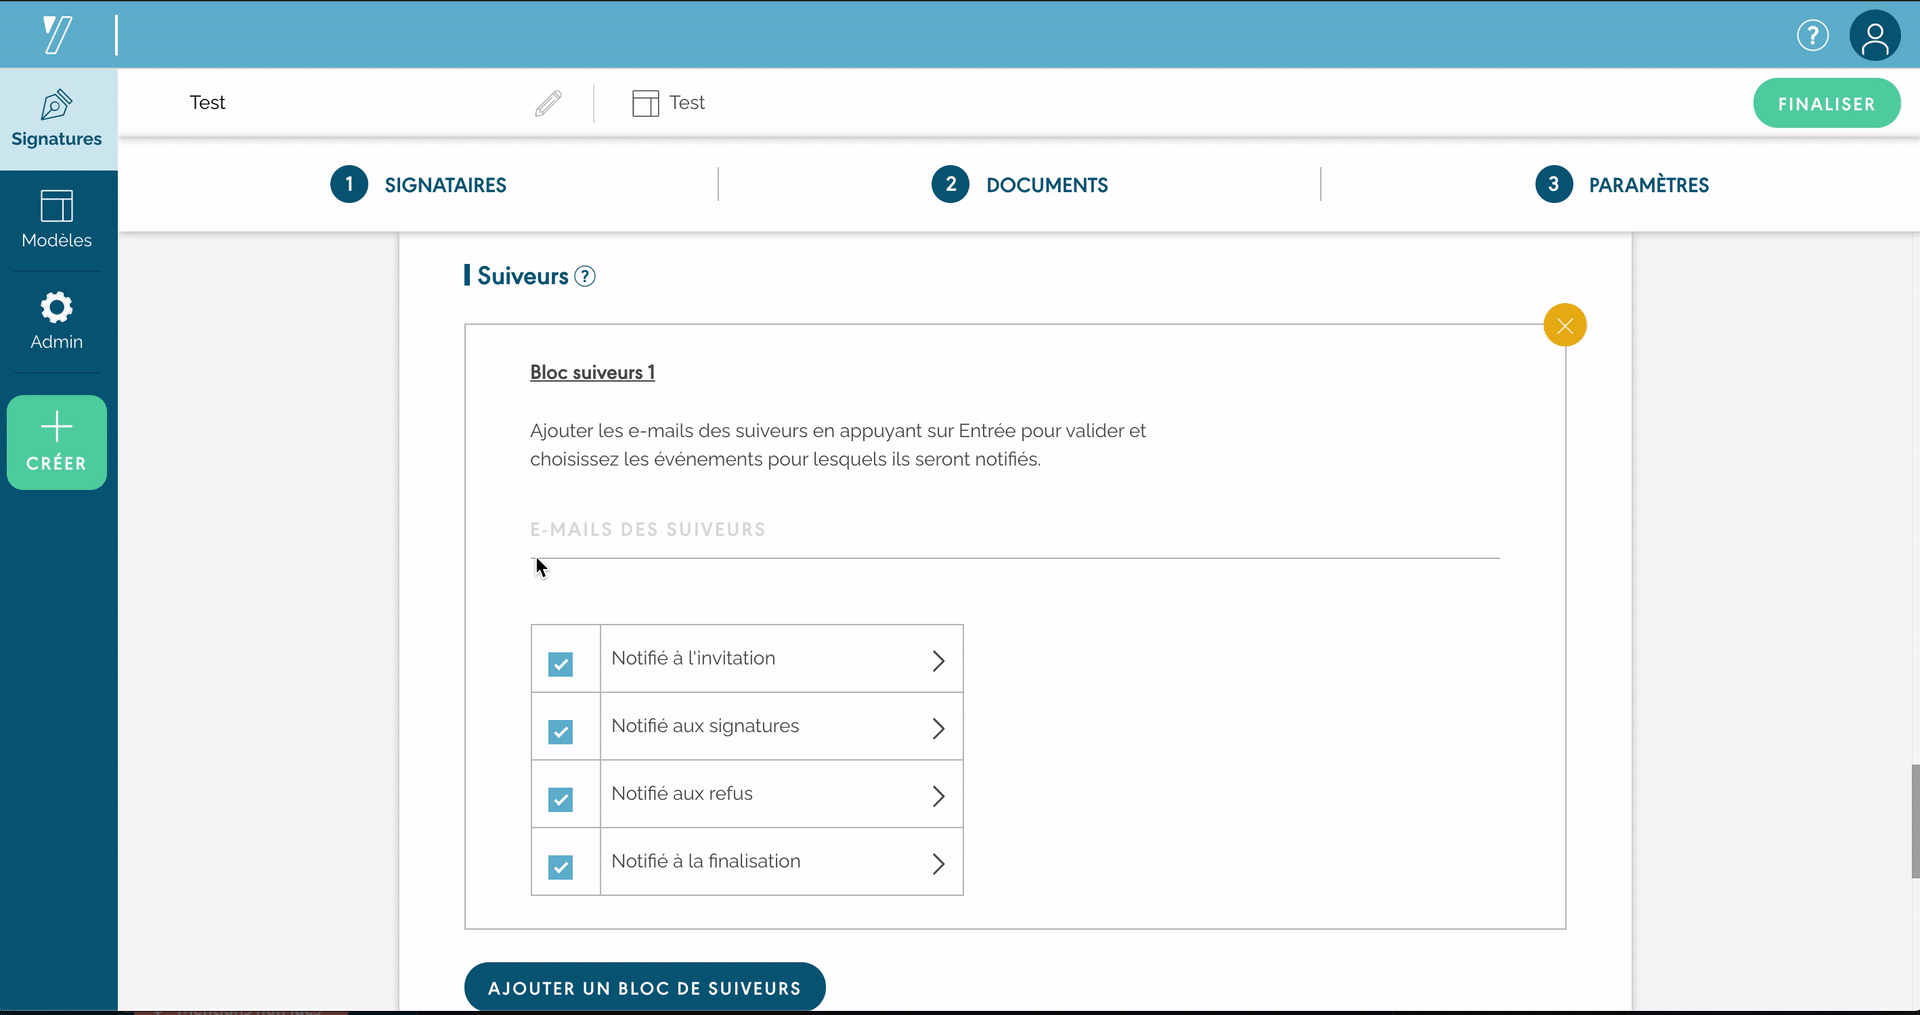Viewport: 1920px width, 1015px height.
Task: Expand Notifié à l'invitation chevron
Action: (938, 661)
